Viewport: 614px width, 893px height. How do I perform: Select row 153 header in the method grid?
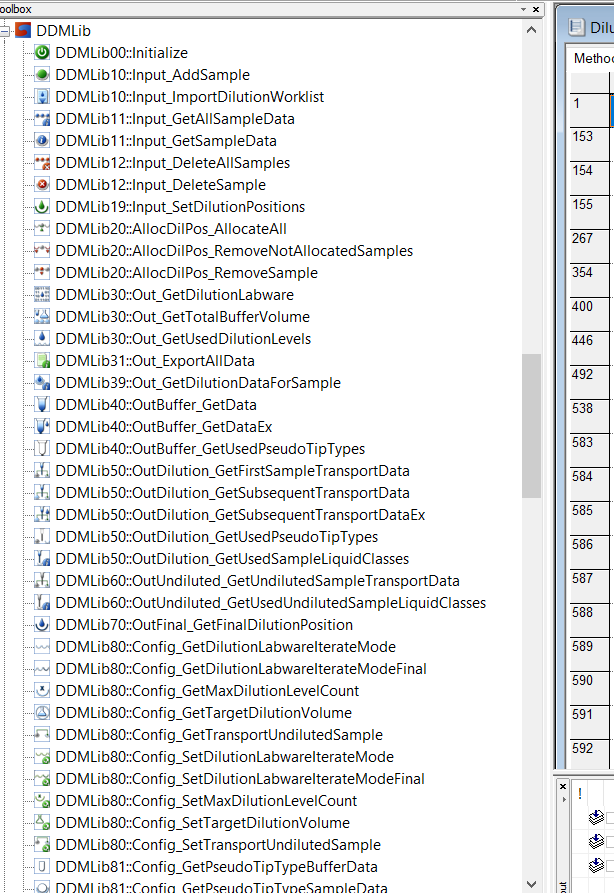click(583, 137)
